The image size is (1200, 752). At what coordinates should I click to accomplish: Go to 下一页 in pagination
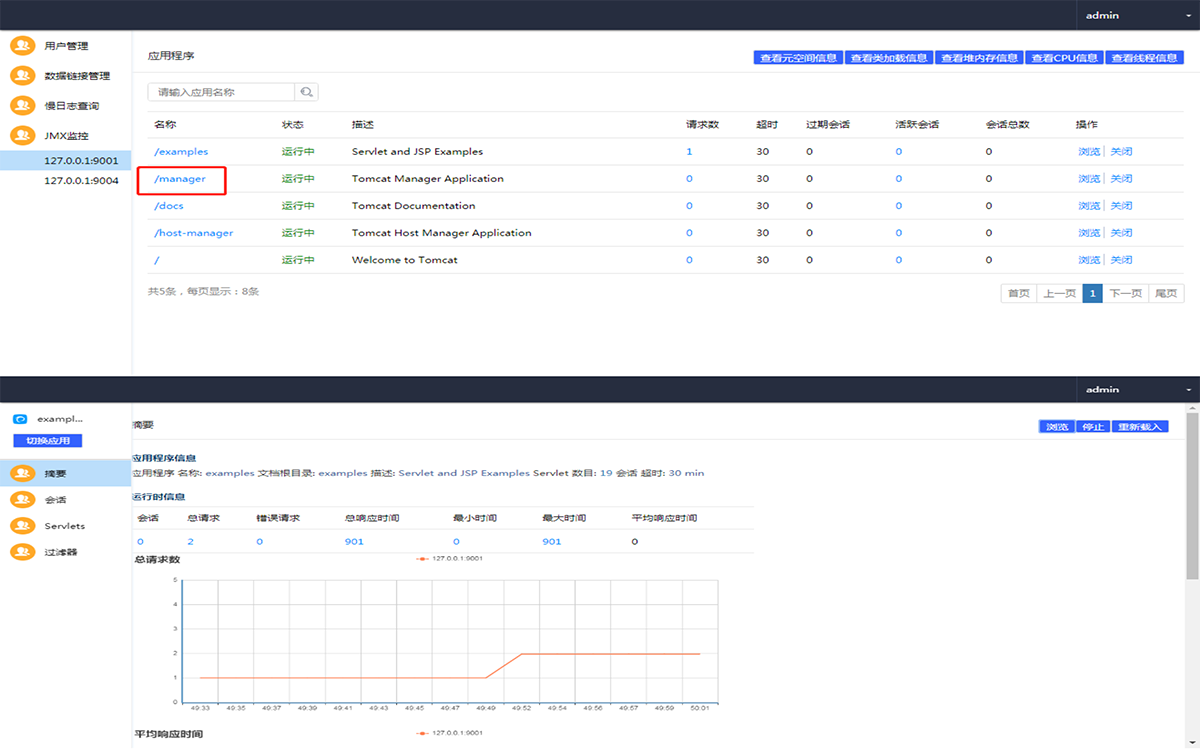1125,293
